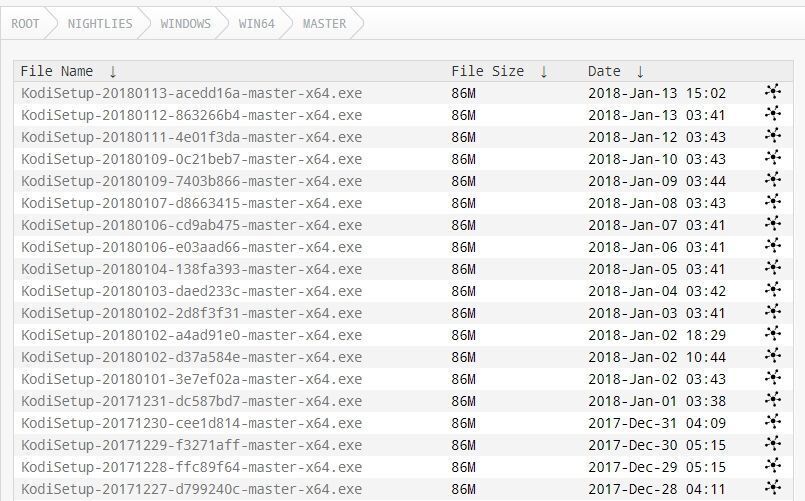Open WINDOWS breadcrumb level
Viewport: 805px width, 501px height.
(186, 23)
